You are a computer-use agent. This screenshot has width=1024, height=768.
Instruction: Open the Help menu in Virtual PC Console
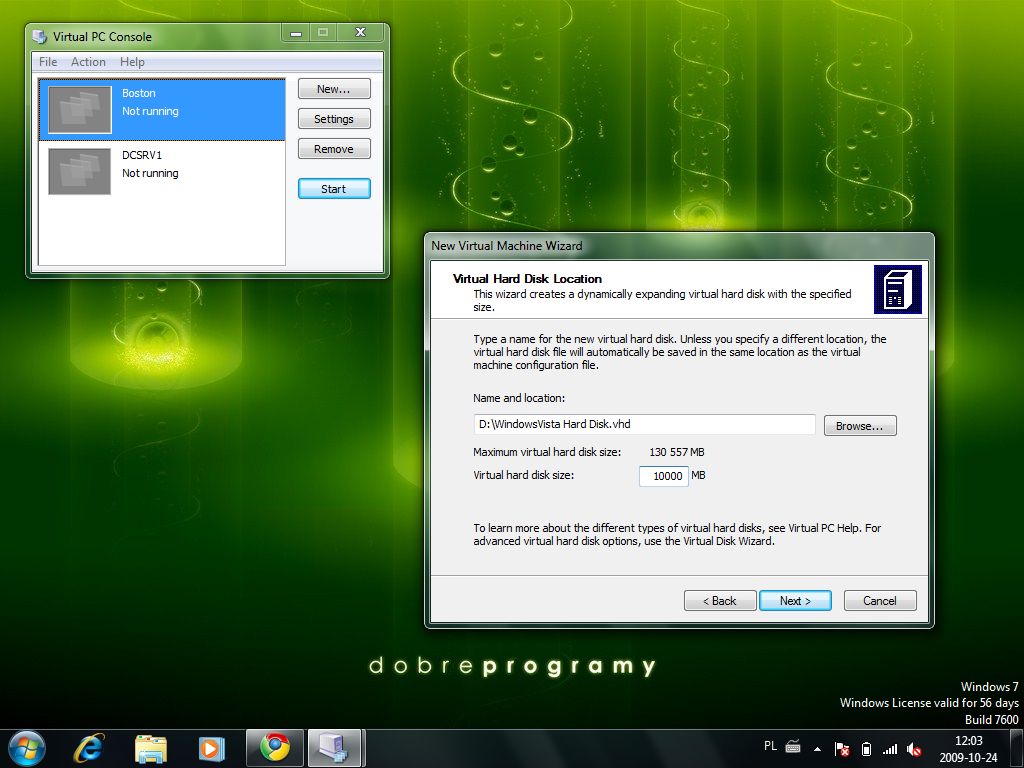(x=132, y=62)
